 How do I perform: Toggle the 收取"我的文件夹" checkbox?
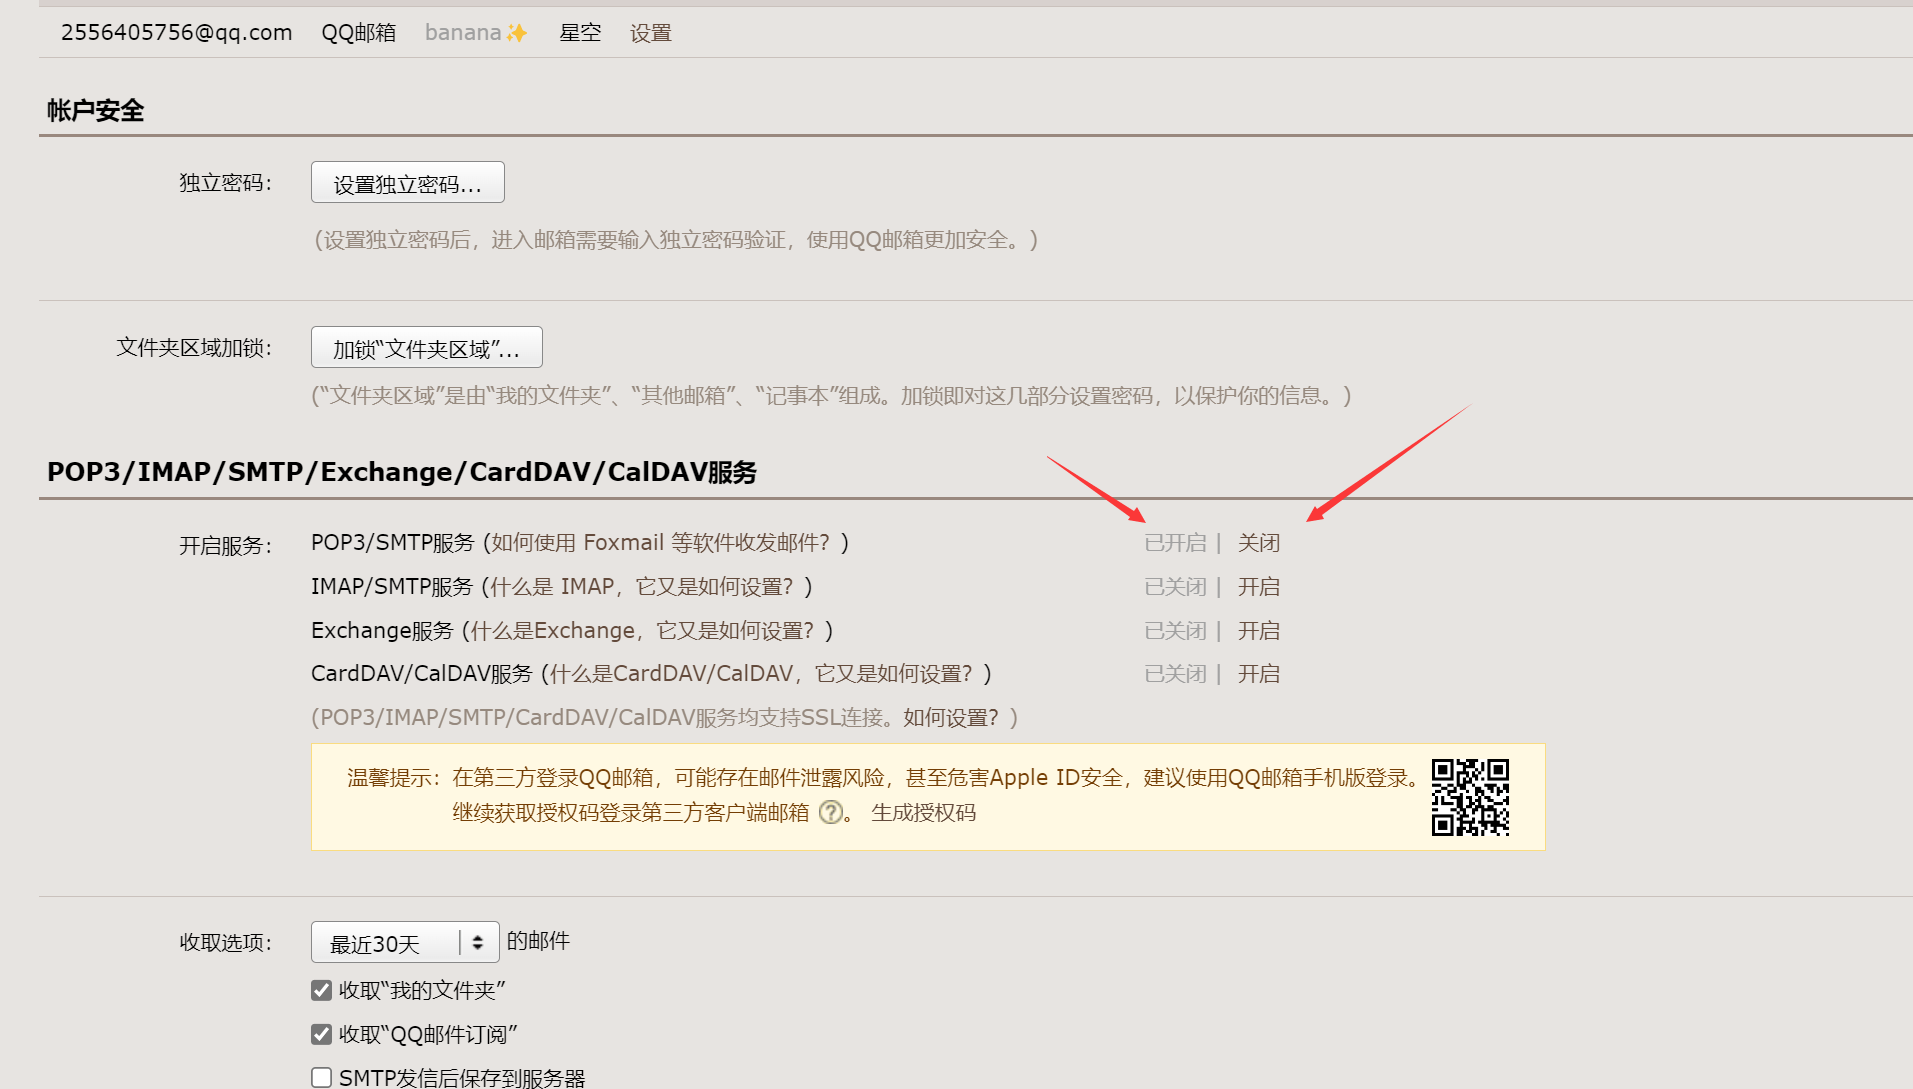pyautogui.click(x=321, y=990)
